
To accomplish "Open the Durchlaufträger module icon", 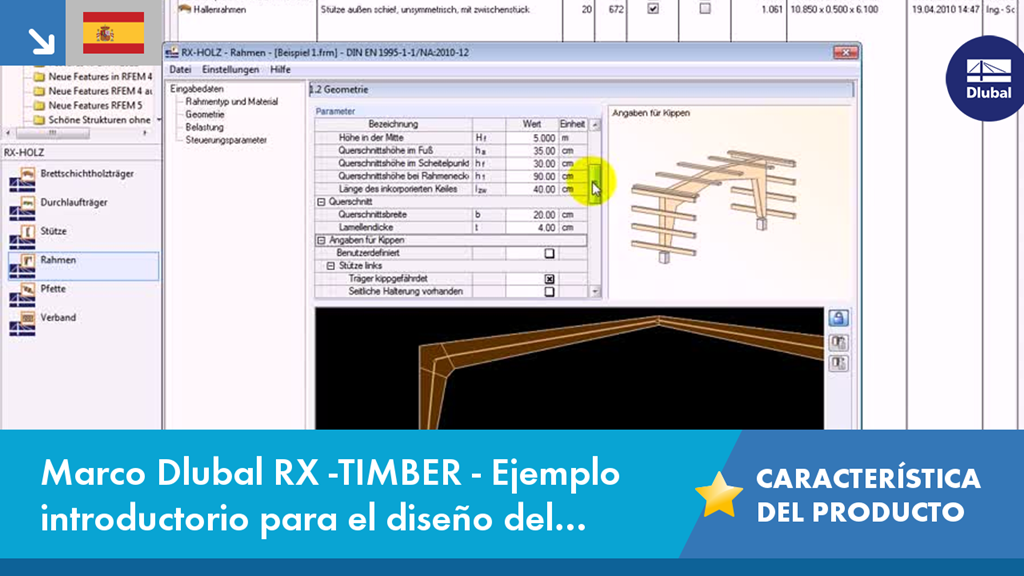I will 22,207.
